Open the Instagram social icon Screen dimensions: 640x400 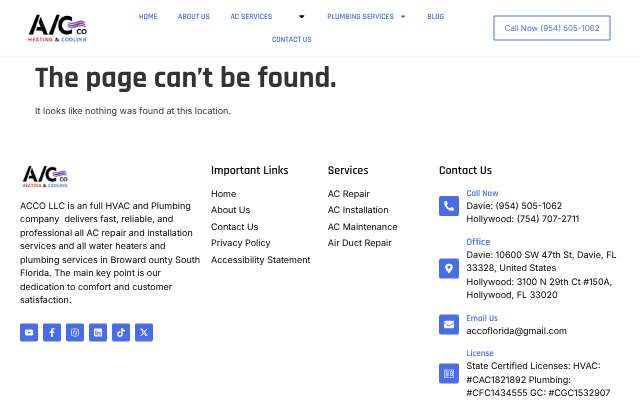click(75, 332)
